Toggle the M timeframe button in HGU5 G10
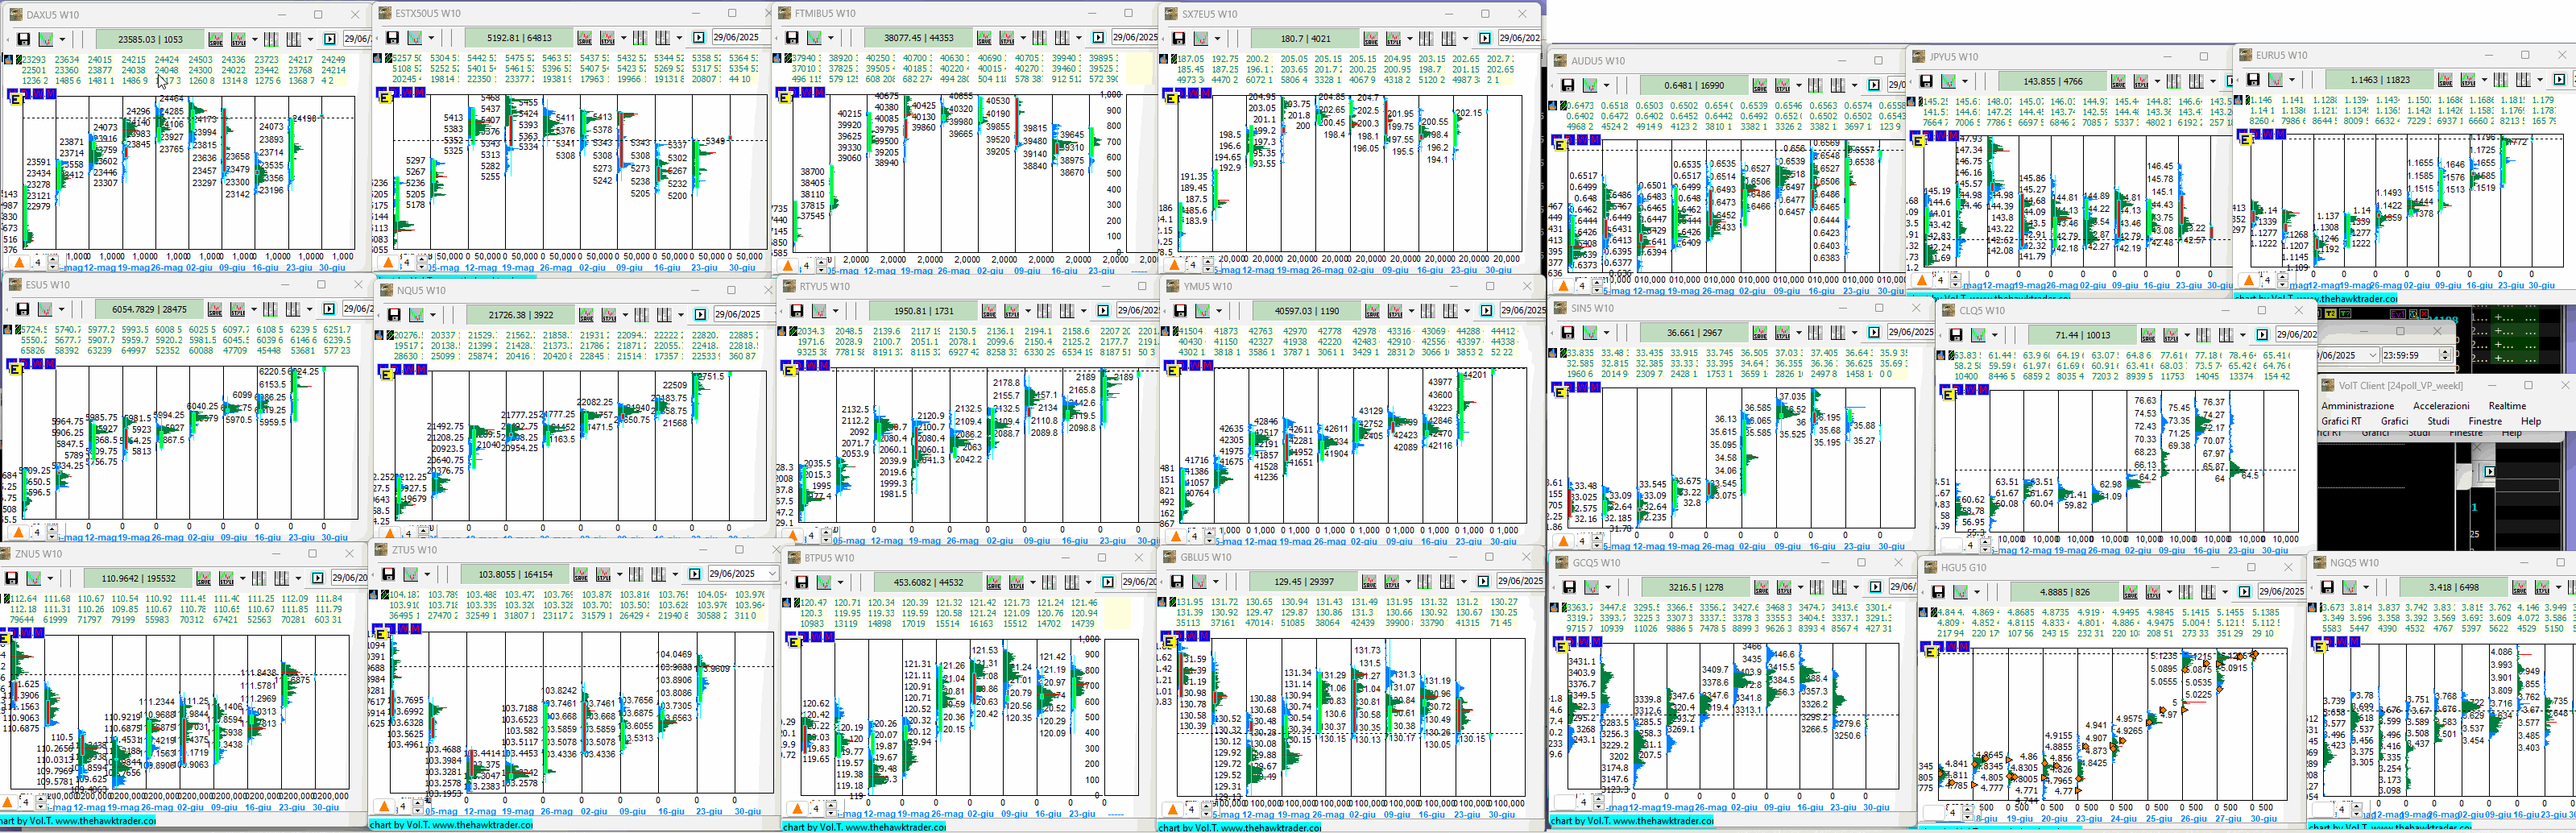Viewport: 2576px width, 833px height. tap(1965, 646)
